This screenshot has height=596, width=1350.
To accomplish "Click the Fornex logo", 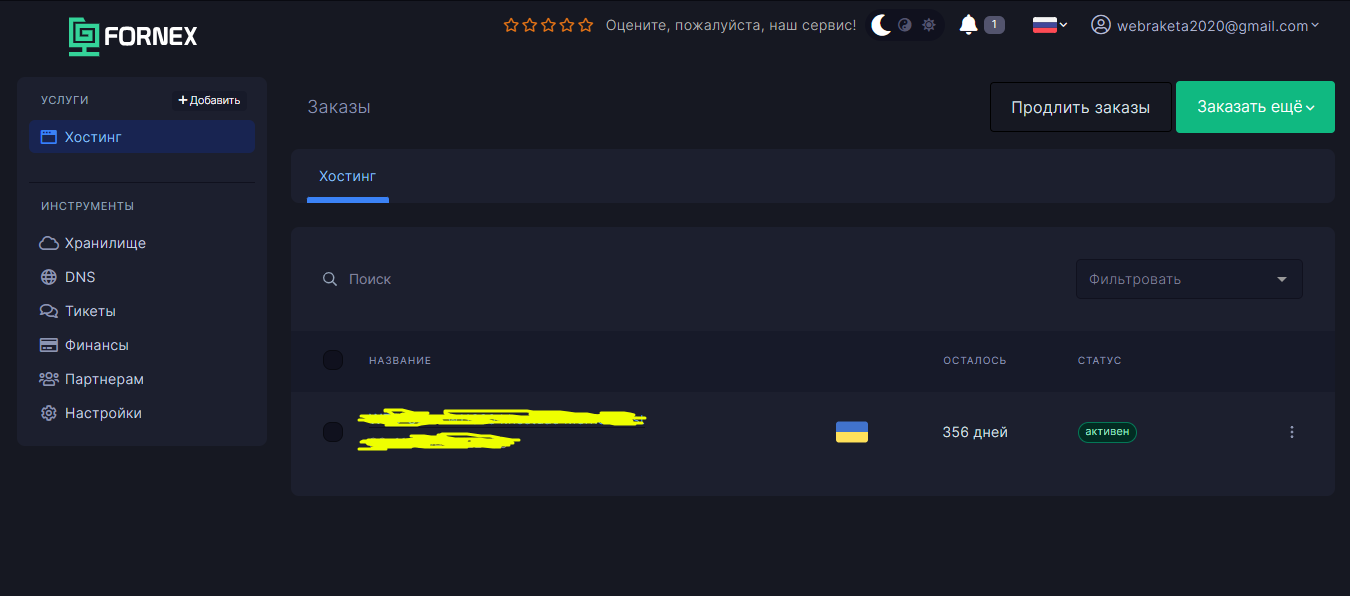I will (133, 37).
